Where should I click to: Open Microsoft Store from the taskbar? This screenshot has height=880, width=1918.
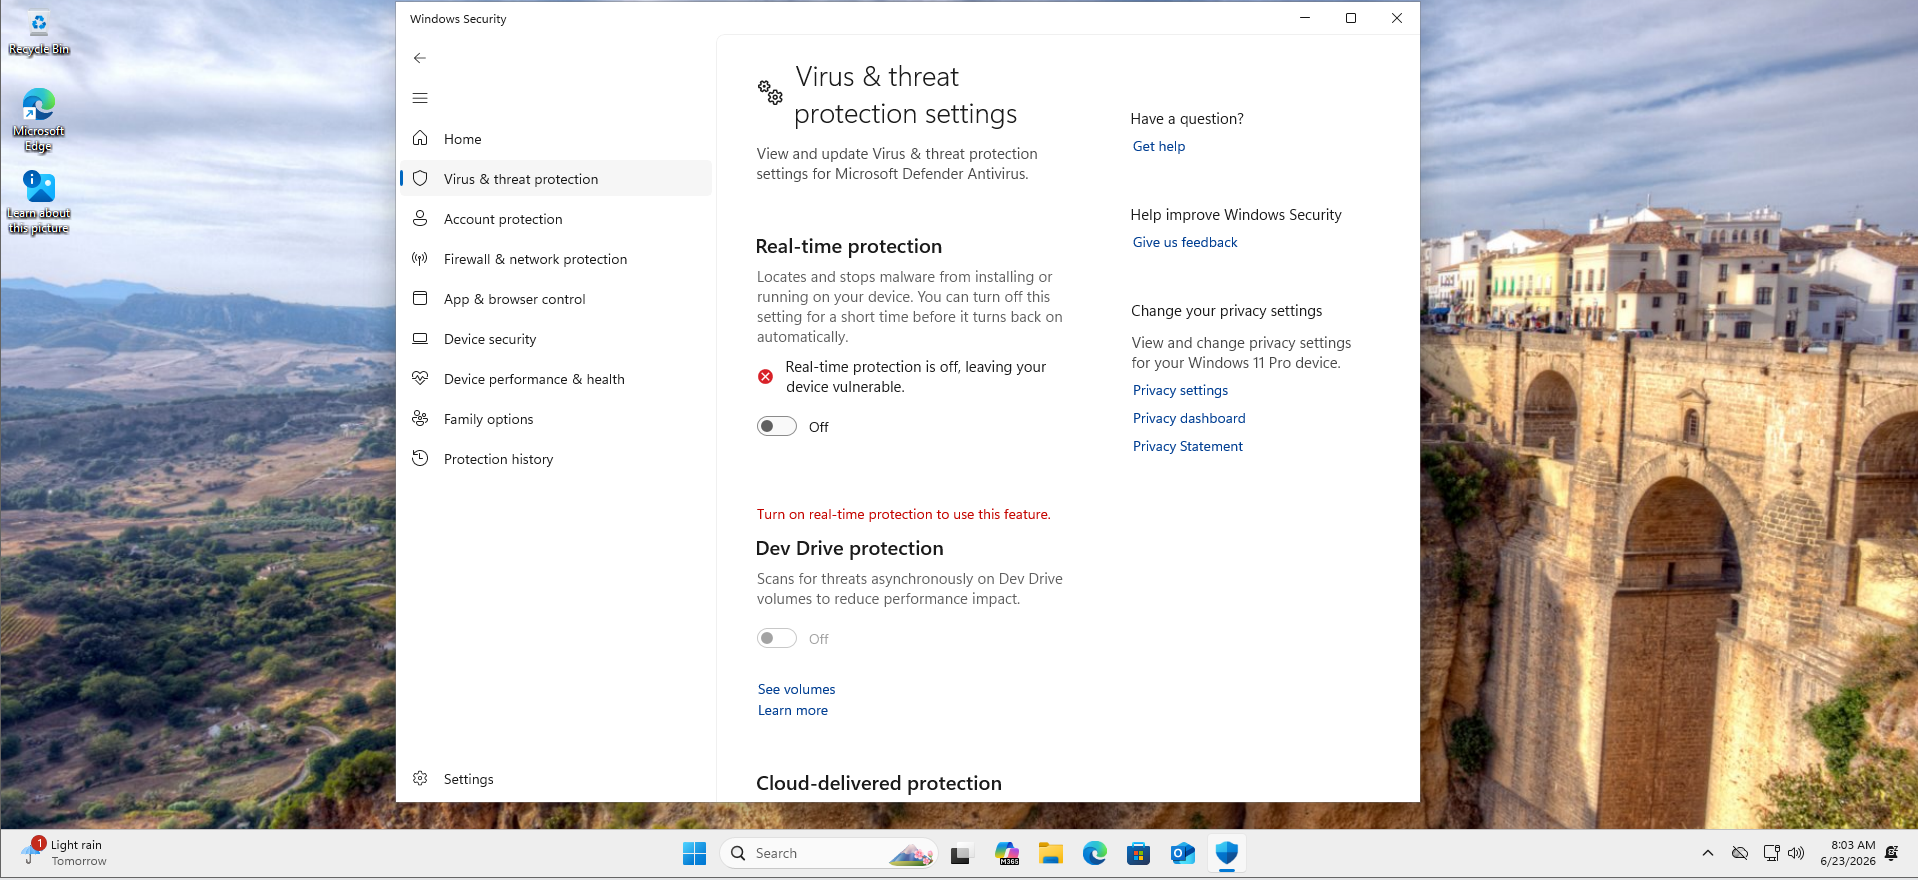1138,853
